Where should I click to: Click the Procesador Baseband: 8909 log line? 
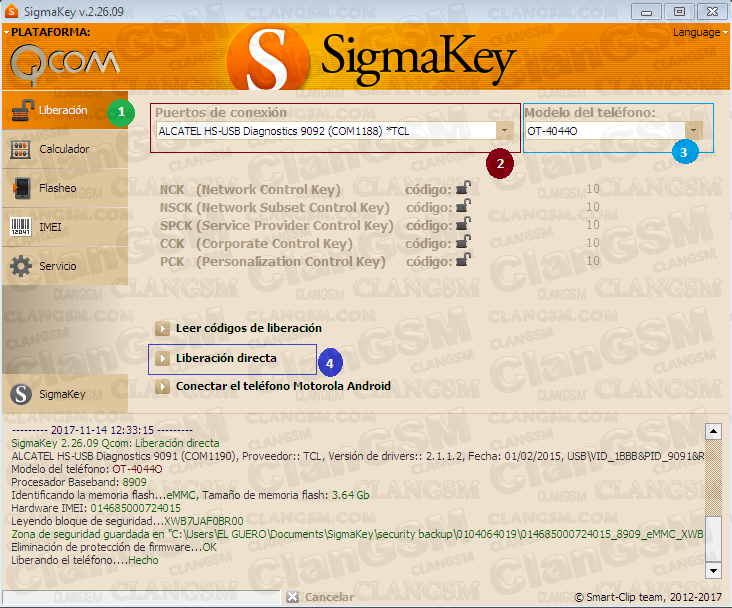point(79,482)
